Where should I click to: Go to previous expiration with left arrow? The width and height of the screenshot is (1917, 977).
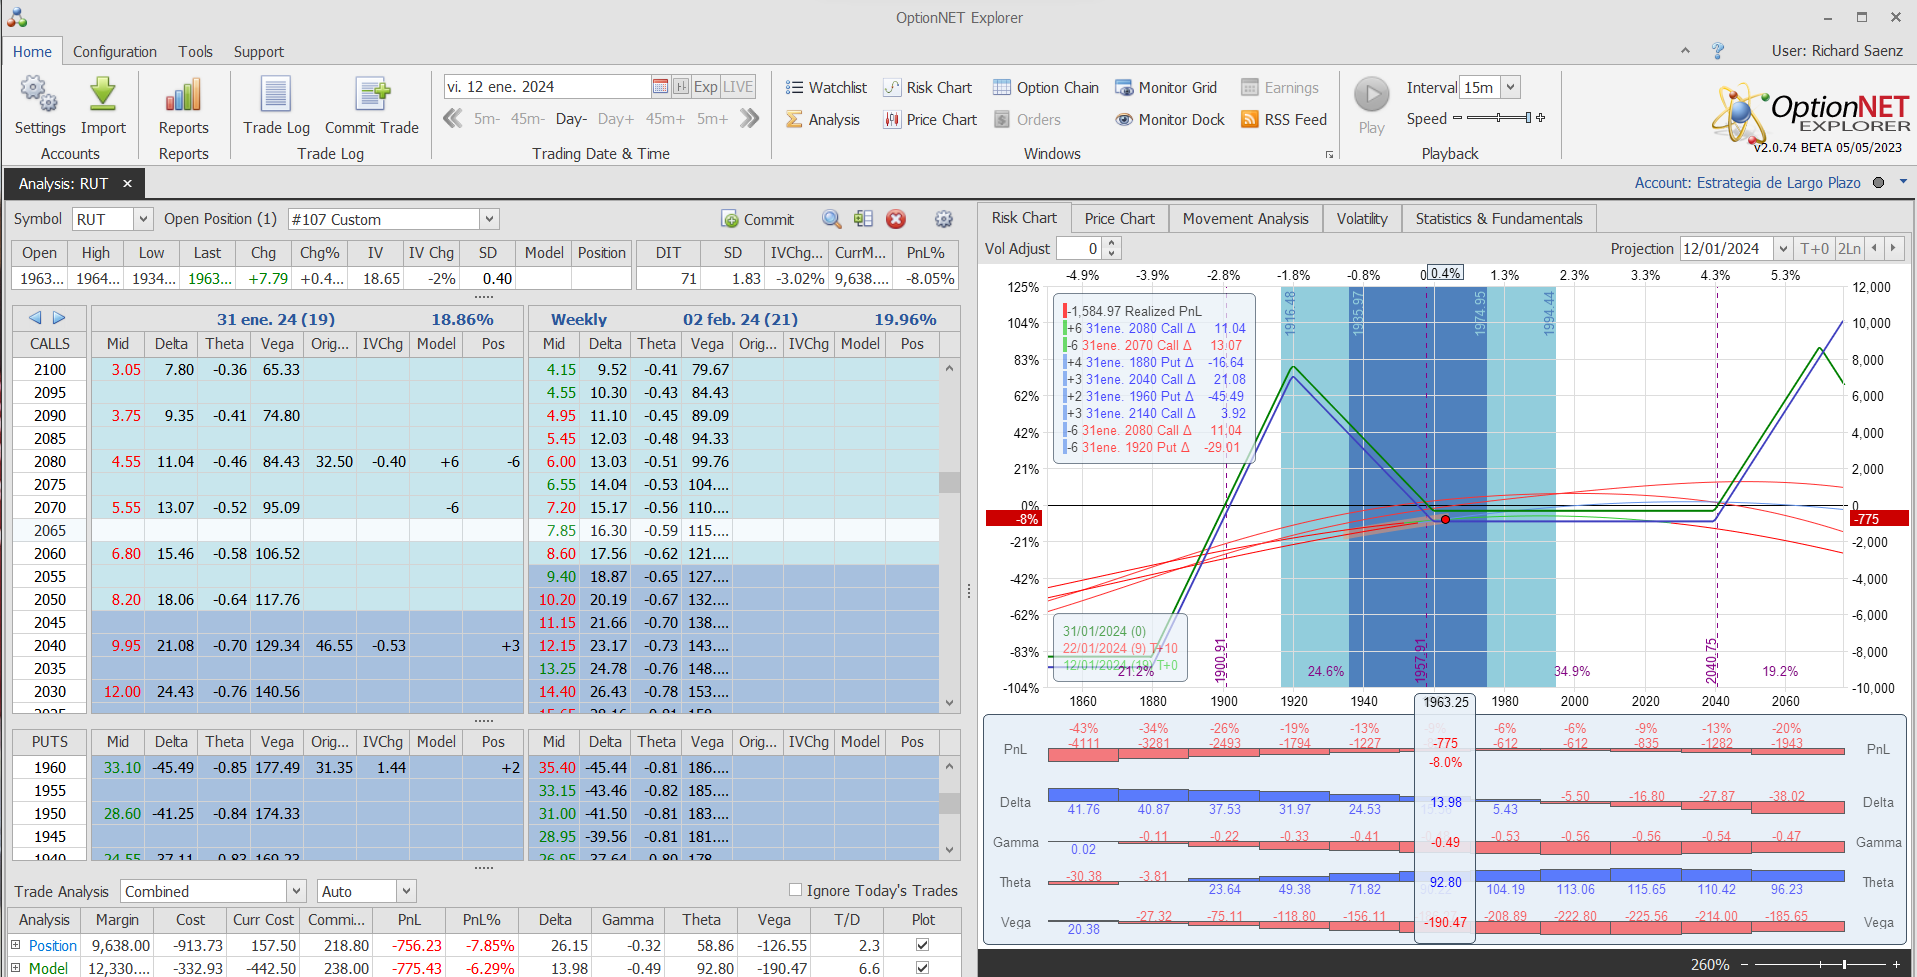pos(35,318)
